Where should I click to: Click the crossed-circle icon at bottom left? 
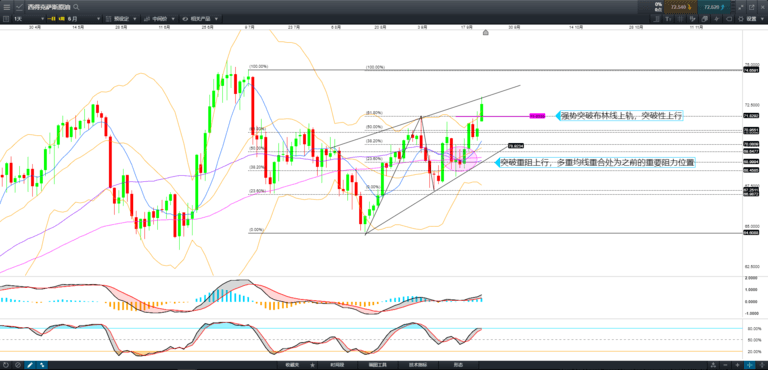(18, 365)
